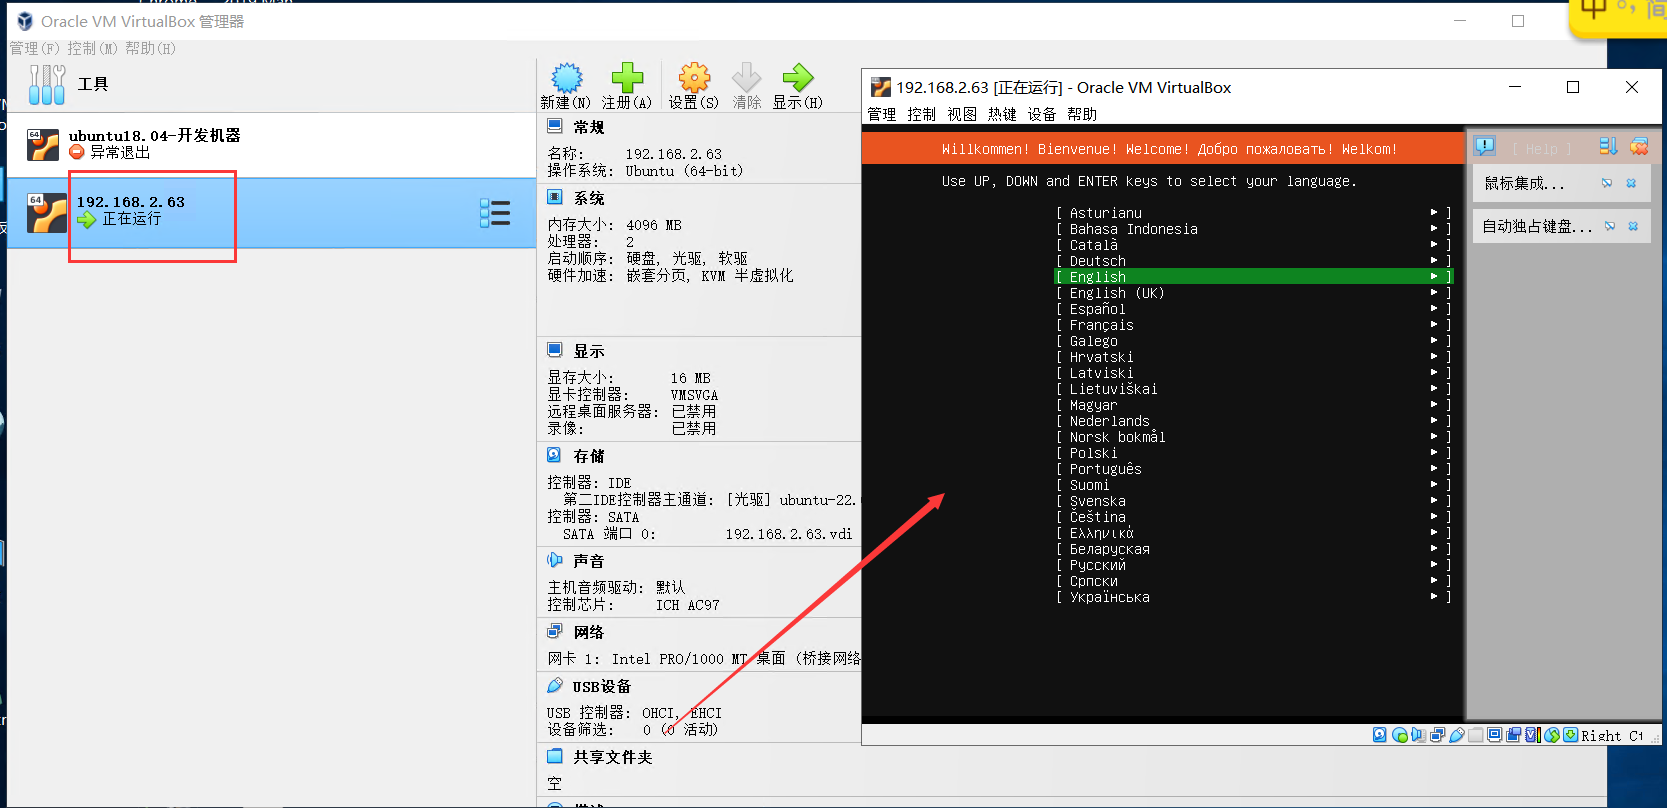1667x808 pixels.
Task: Open the 帮助 menu in the VM window
Action: [1082, 114]
